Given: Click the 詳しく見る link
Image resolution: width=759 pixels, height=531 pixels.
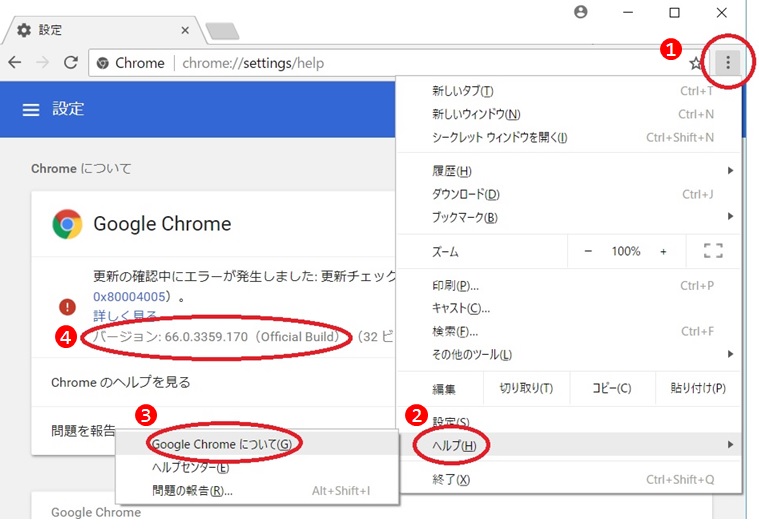Looking at the screenshot, I should point(125,316).
